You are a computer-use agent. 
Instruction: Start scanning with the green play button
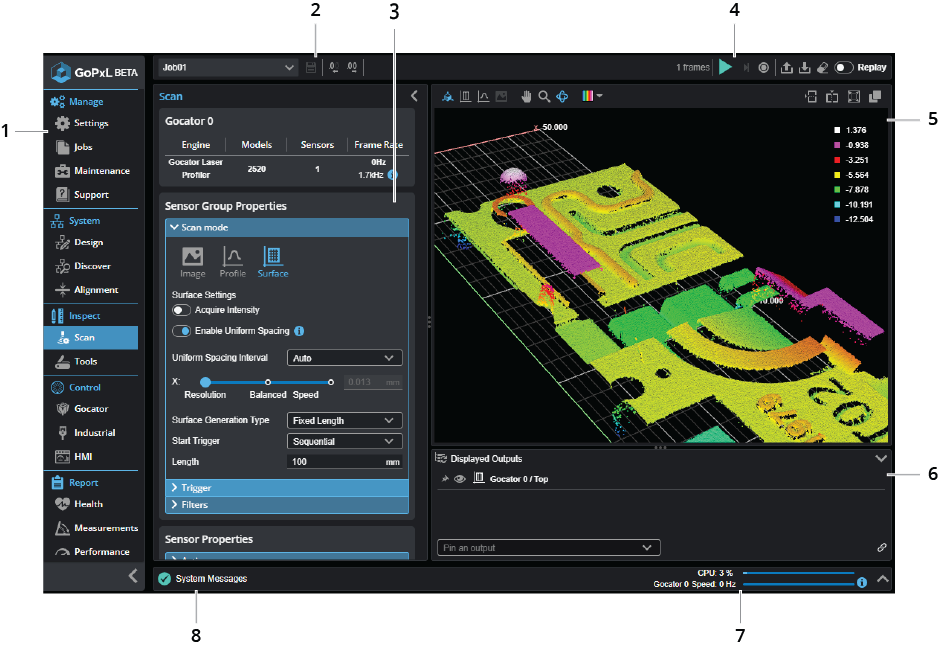[726, 67]
